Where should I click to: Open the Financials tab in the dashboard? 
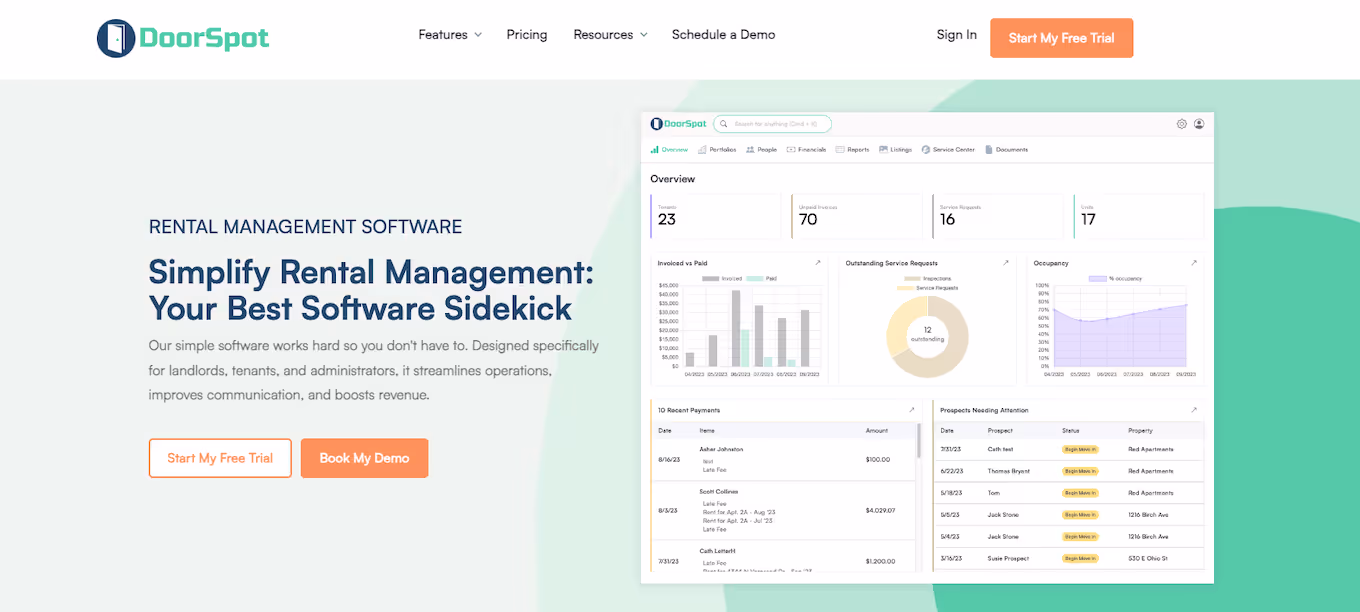806,149
